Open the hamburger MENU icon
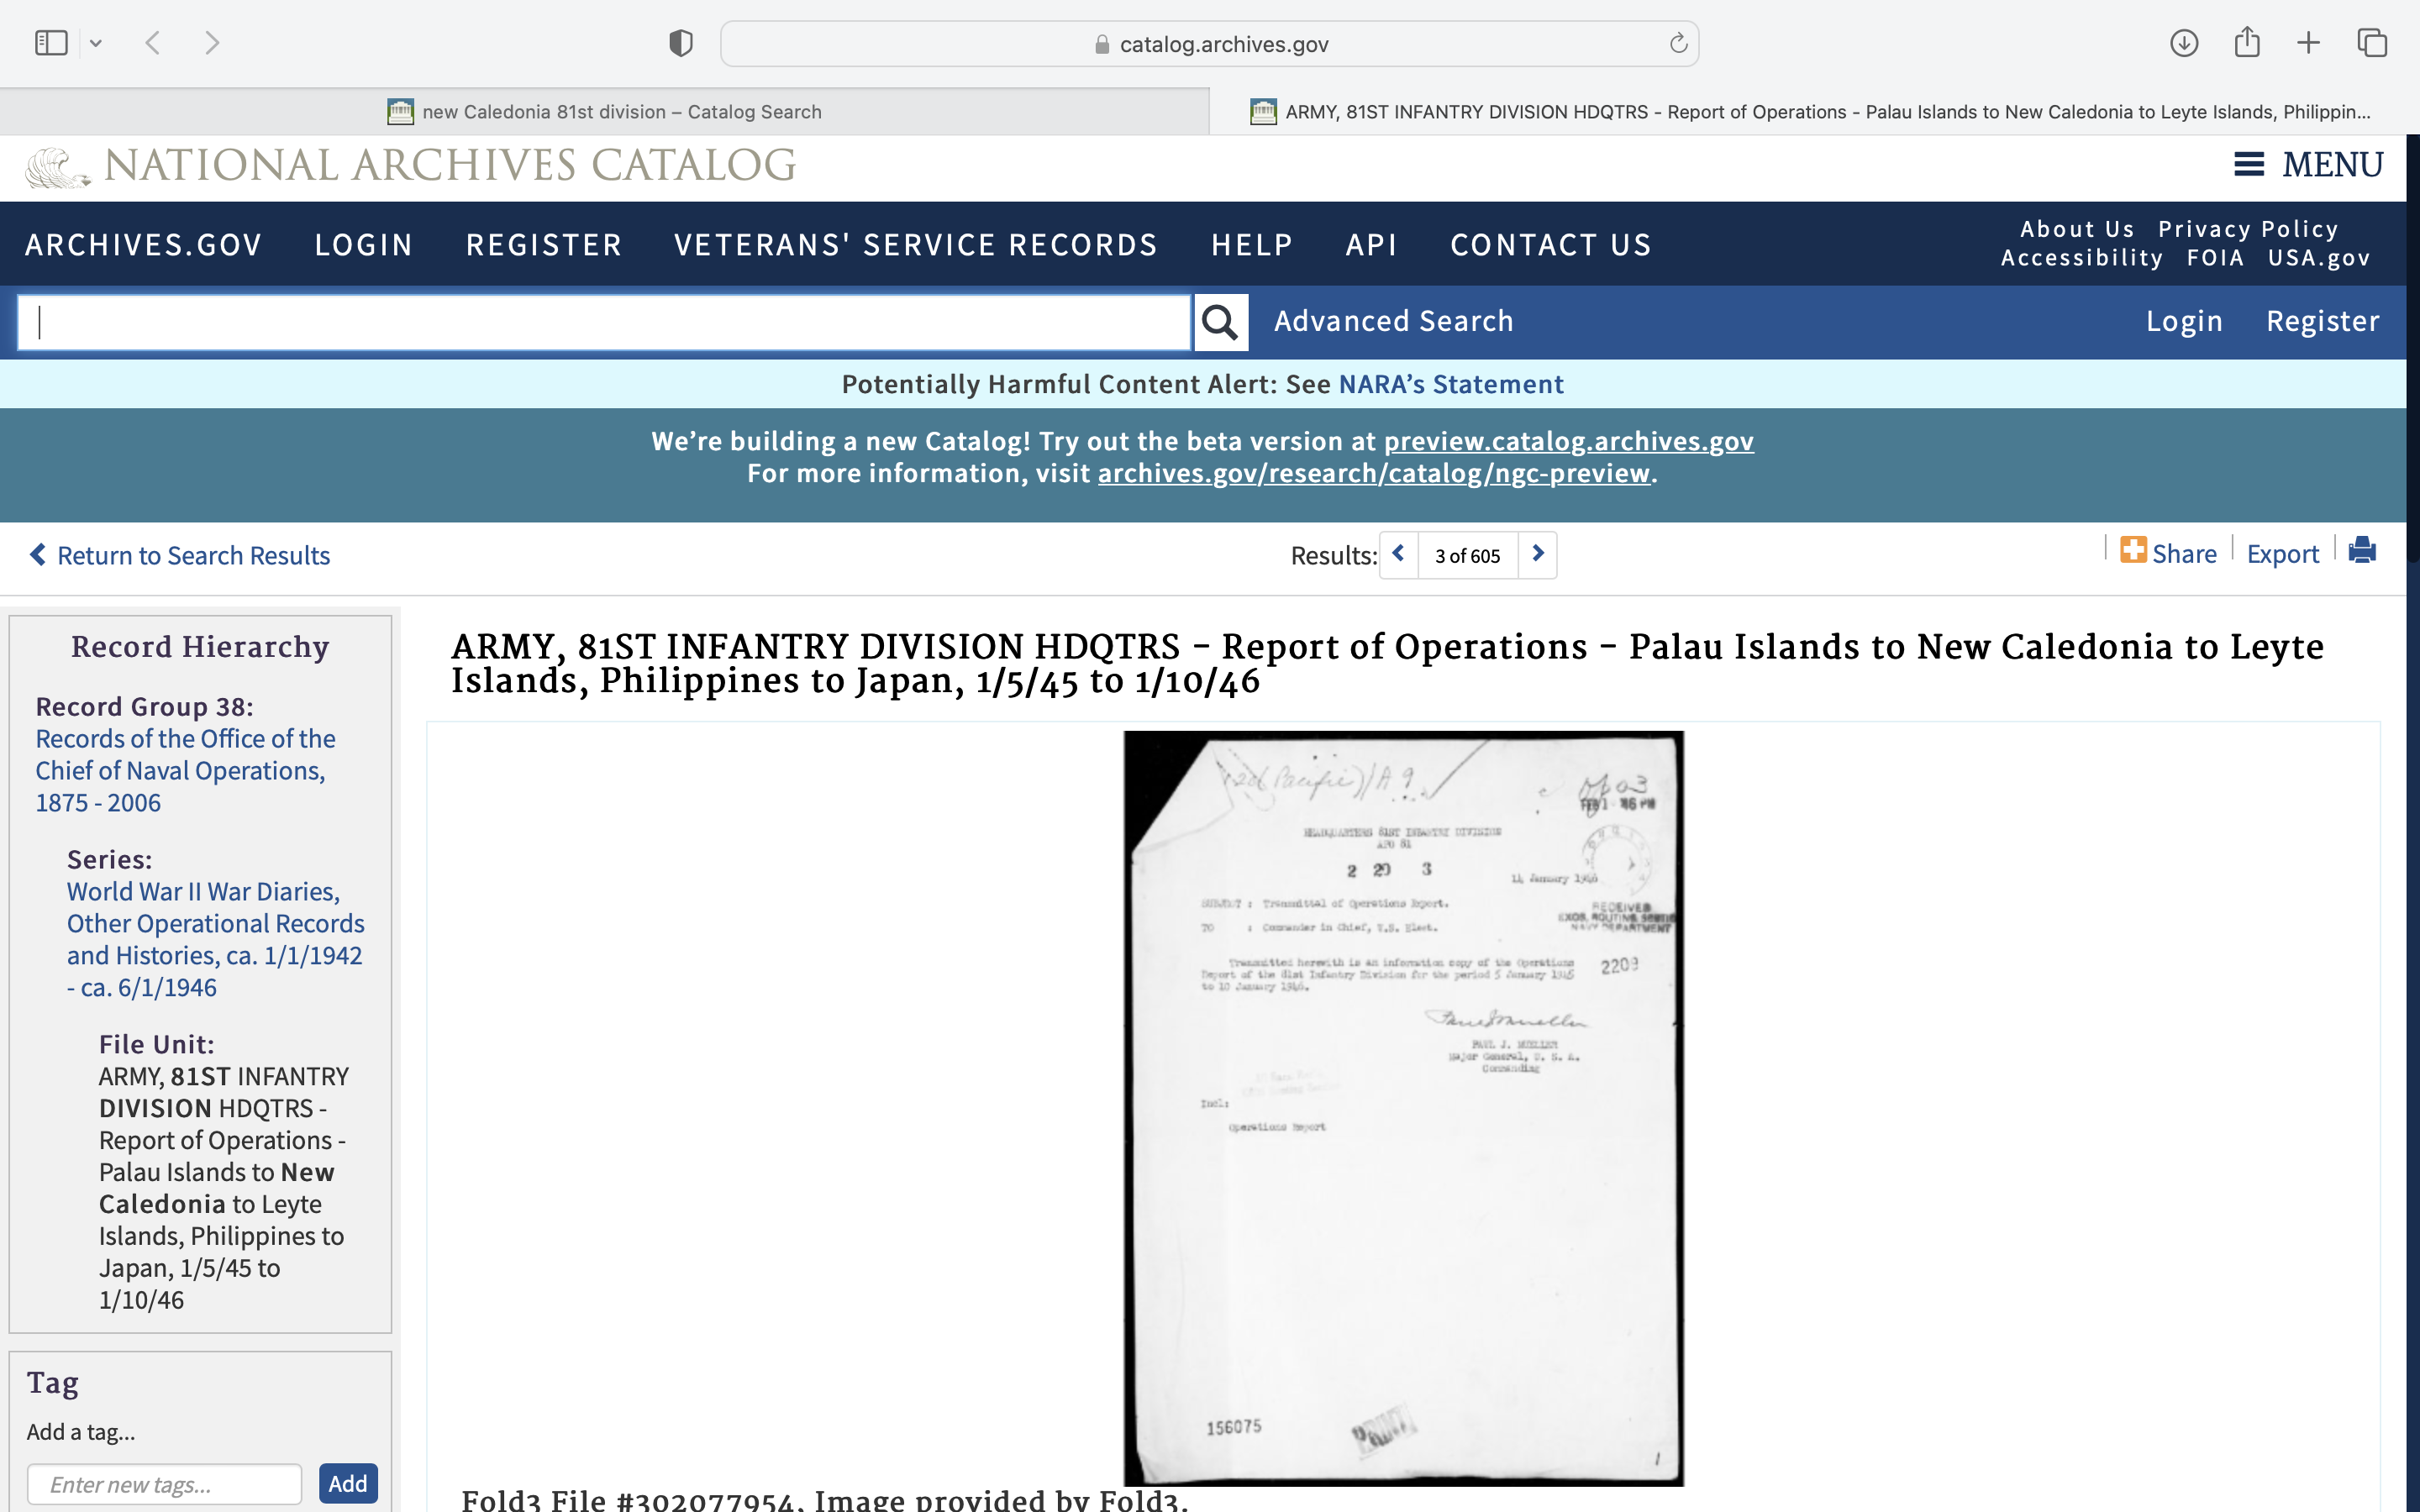Screen dimensions: 2420x1512 [2249, 164]
